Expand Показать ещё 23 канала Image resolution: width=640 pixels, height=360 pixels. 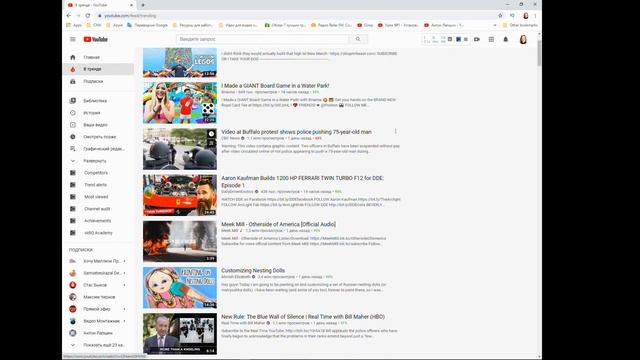tap(98, 345)
